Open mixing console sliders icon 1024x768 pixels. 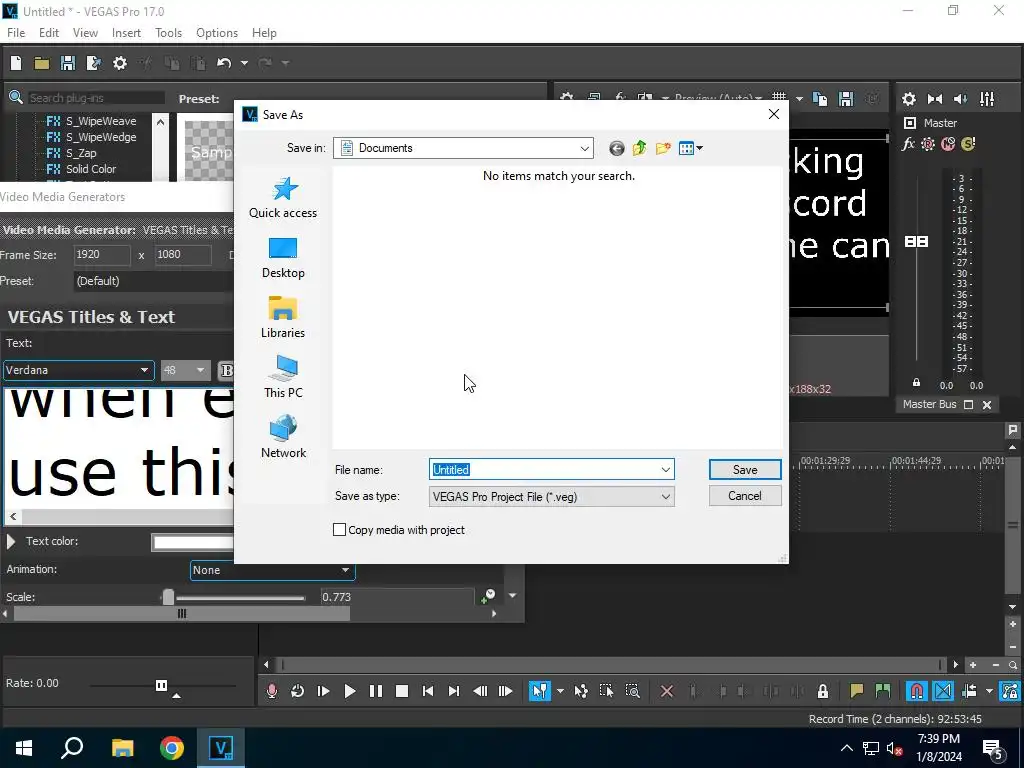(987, 99)
